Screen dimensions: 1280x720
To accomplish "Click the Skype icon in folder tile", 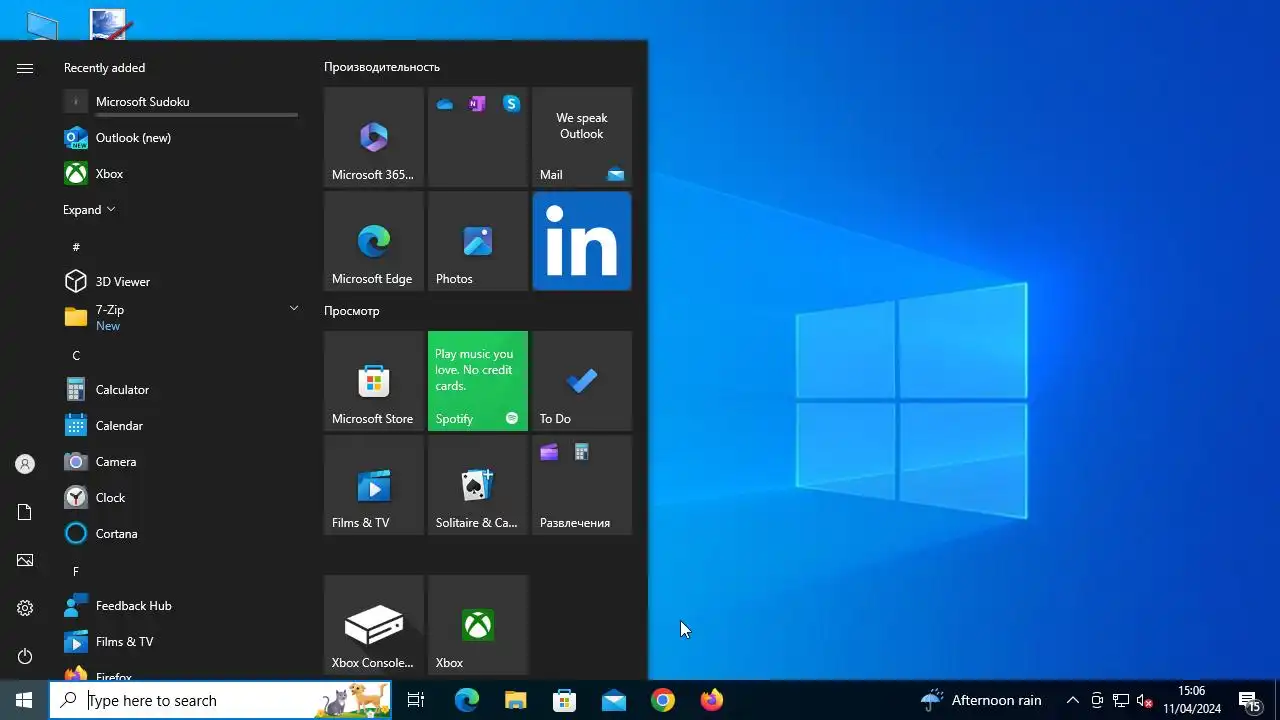I will 511,104.
